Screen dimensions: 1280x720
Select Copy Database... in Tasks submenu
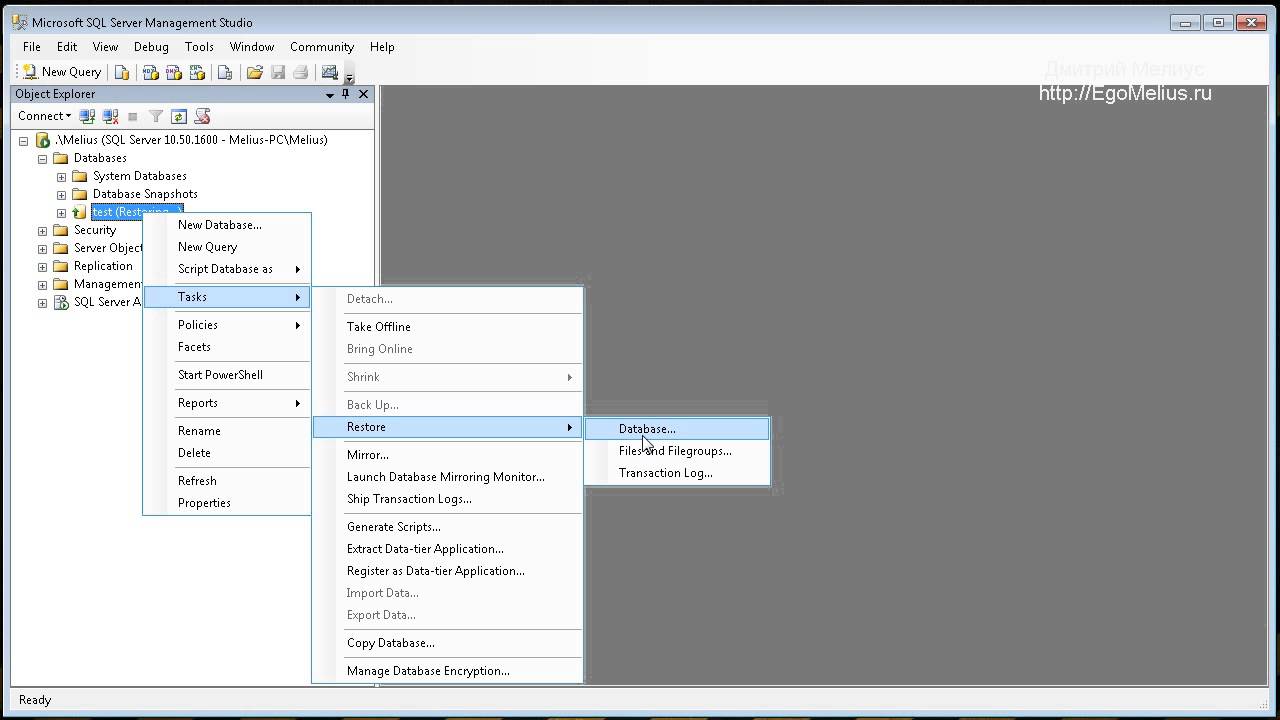[447, 643]
